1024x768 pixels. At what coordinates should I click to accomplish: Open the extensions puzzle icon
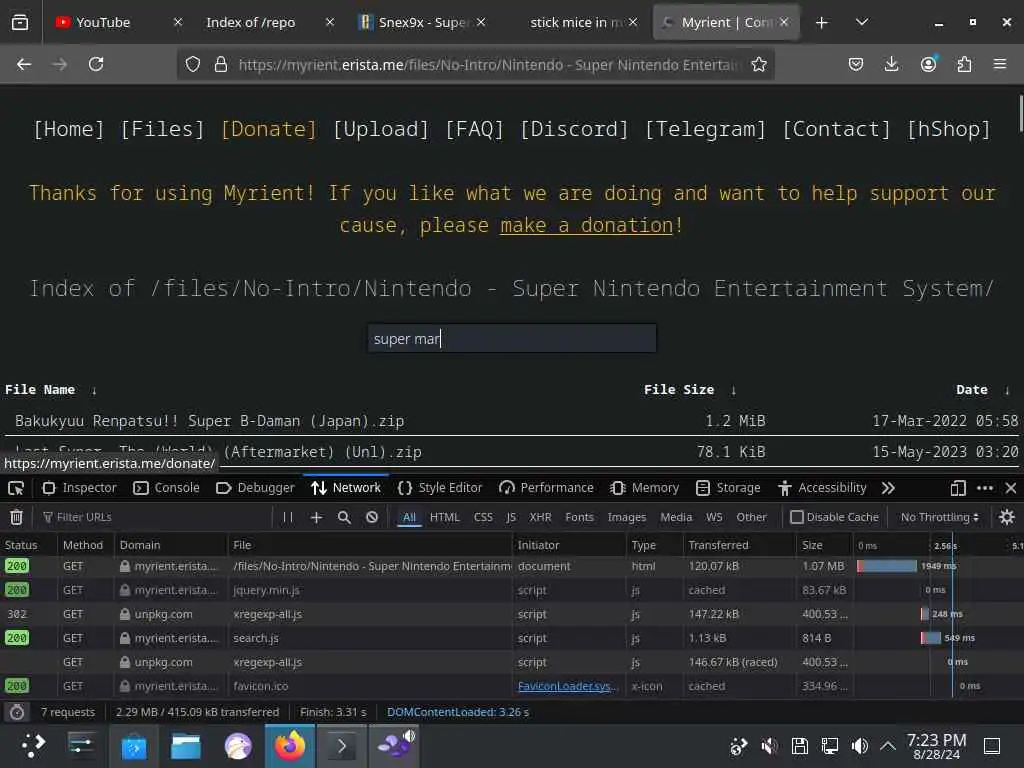(x=964, y=64)
